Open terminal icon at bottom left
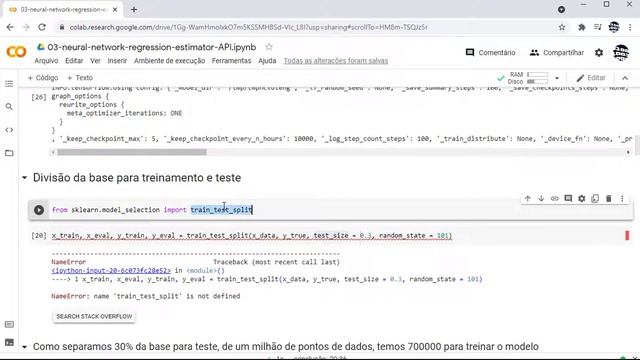This screenshot has width=640, height=360. [9, 342]
